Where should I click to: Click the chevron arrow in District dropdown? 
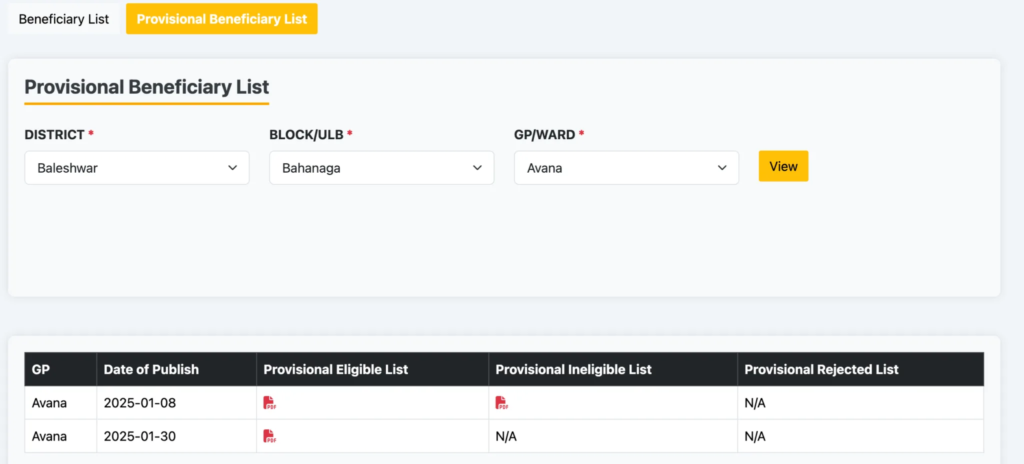coord(232,168)
